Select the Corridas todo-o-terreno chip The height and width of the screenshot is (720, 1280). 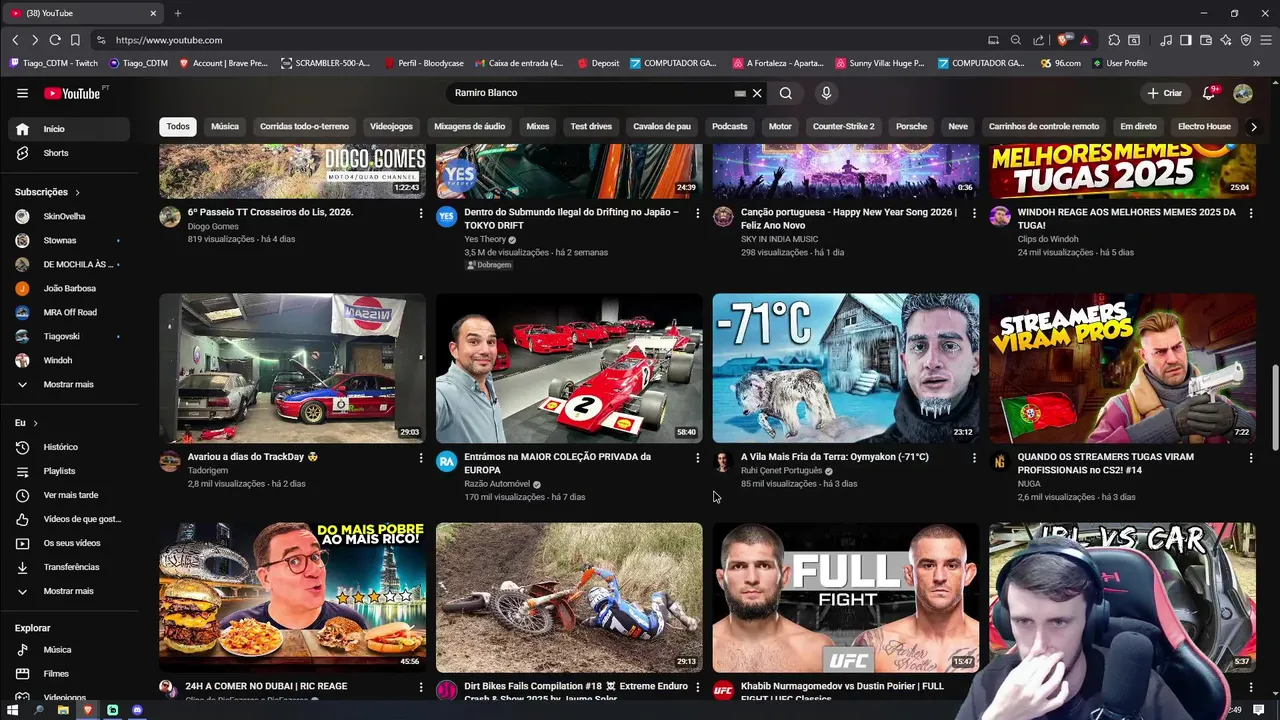[304, 127]
